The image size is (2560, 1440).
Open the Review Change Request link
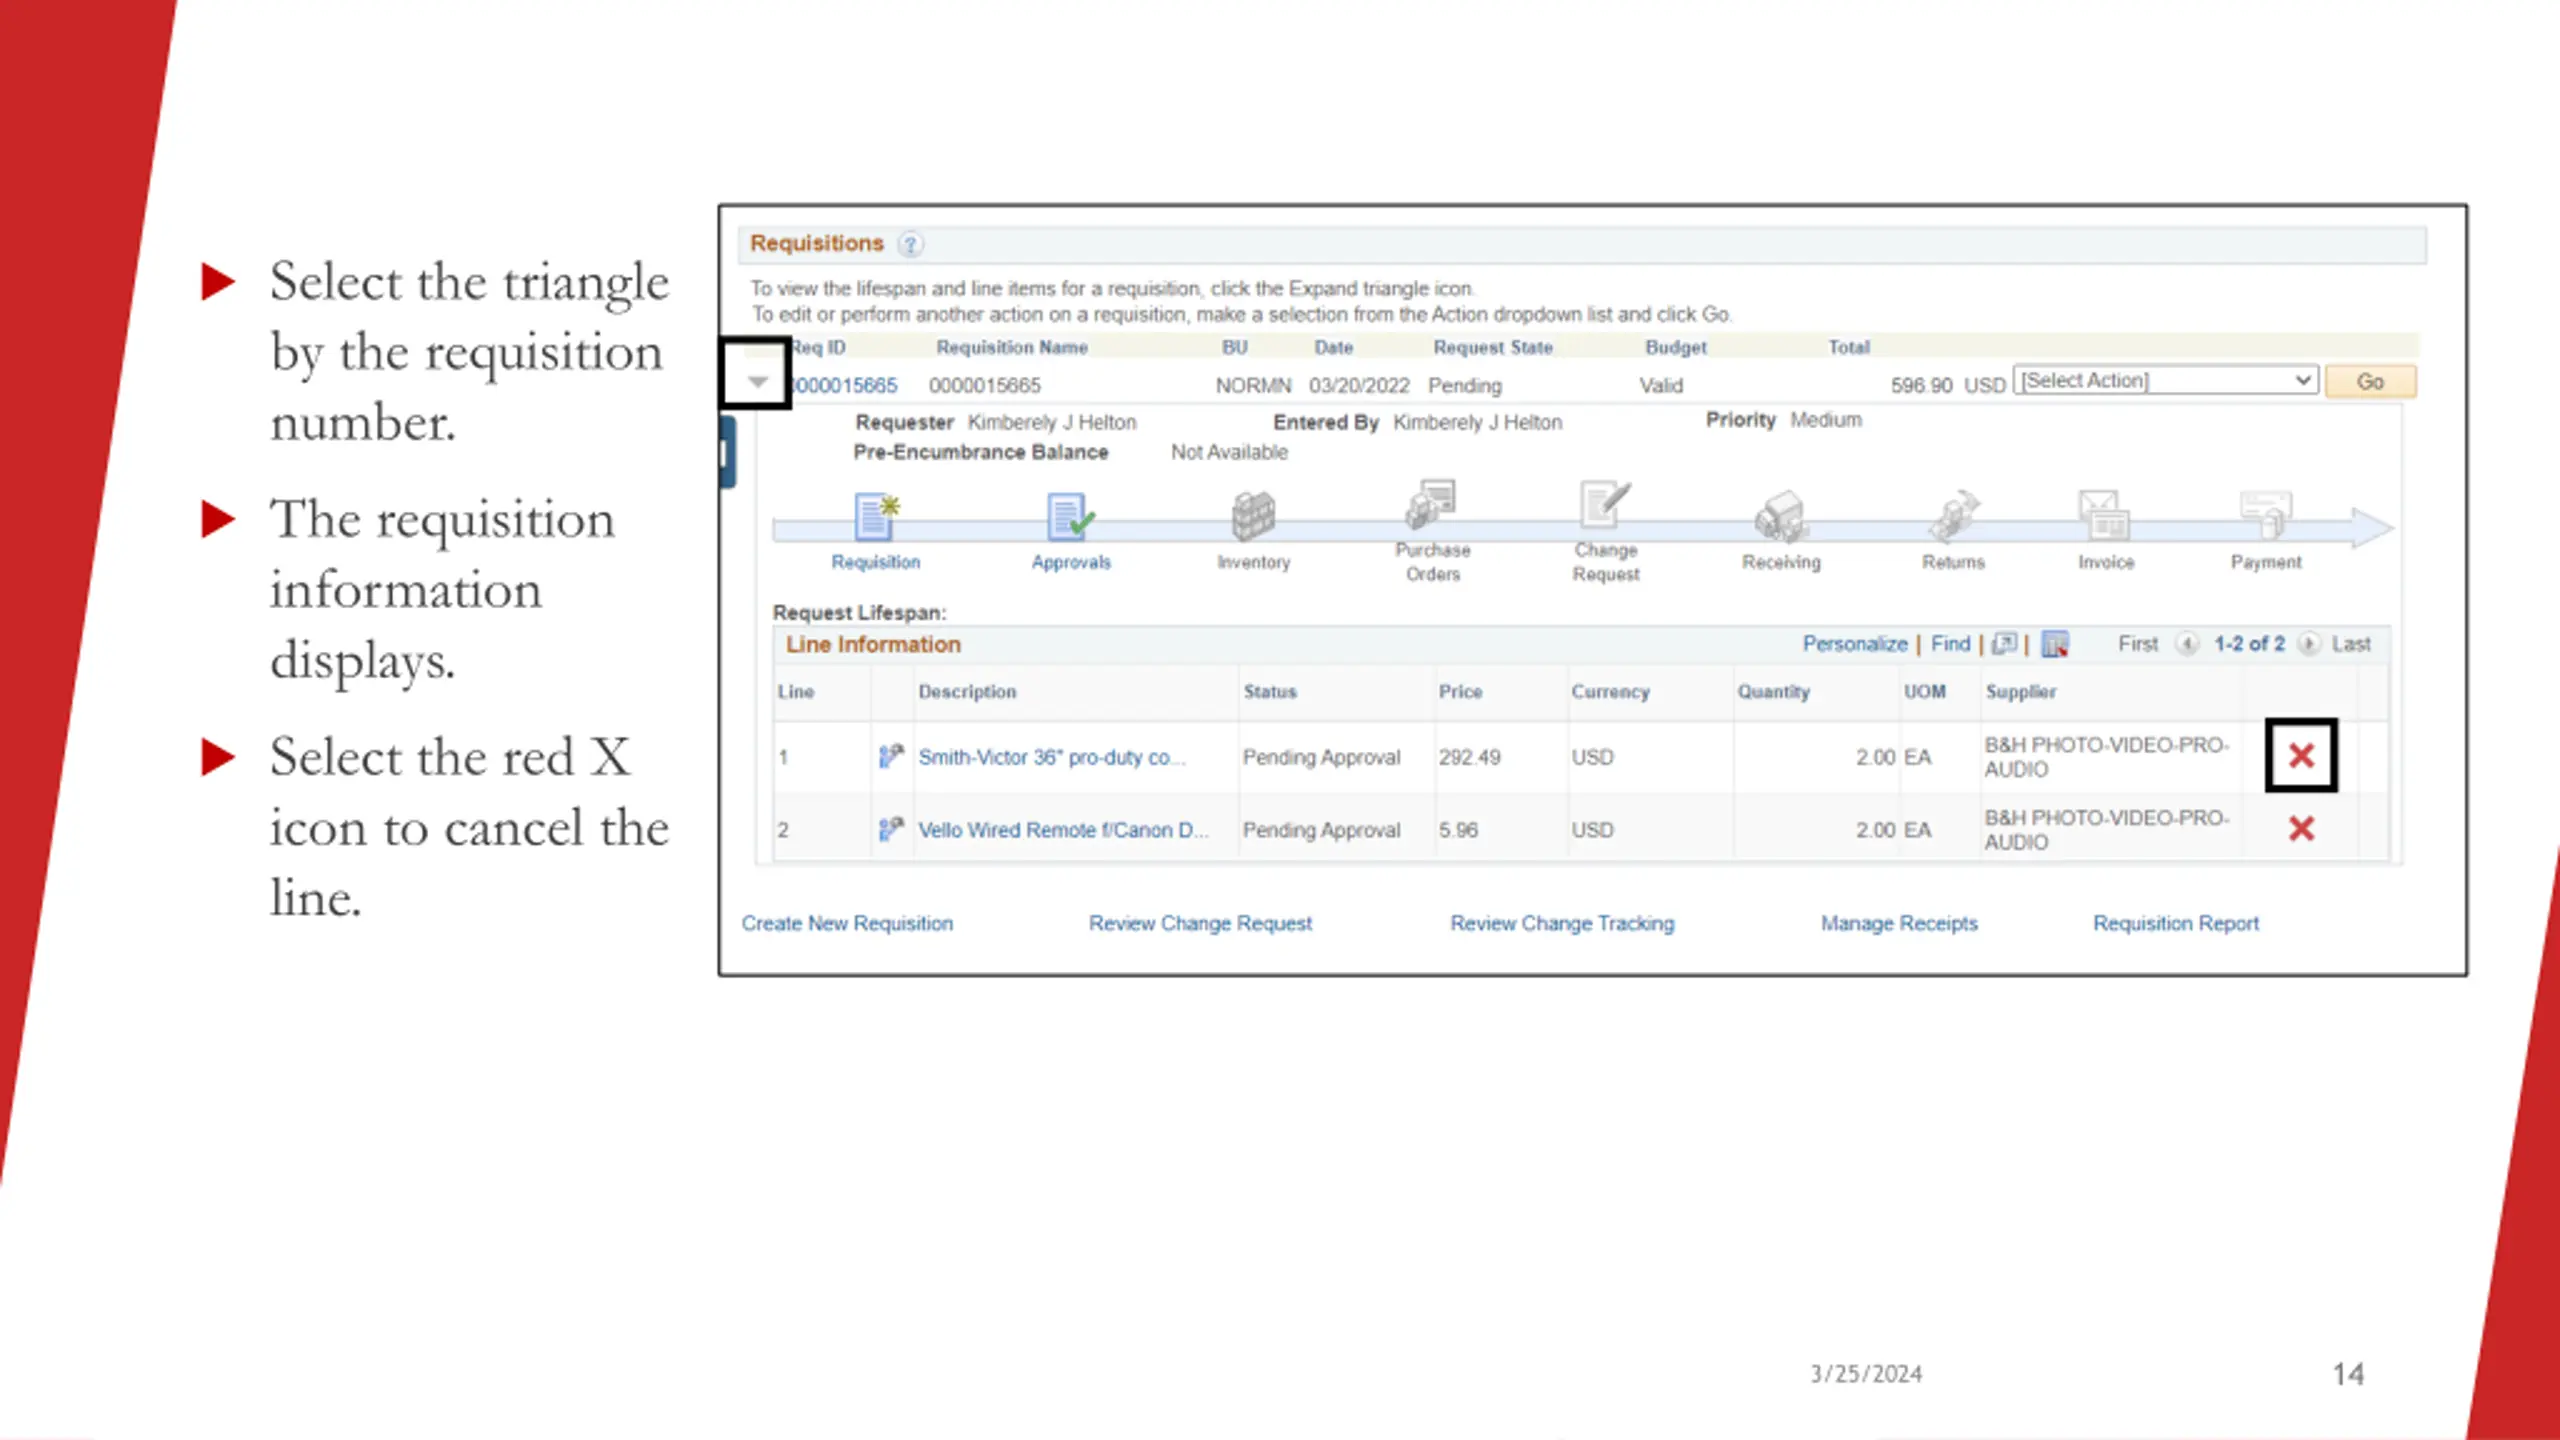click(x=1200, y=924)
